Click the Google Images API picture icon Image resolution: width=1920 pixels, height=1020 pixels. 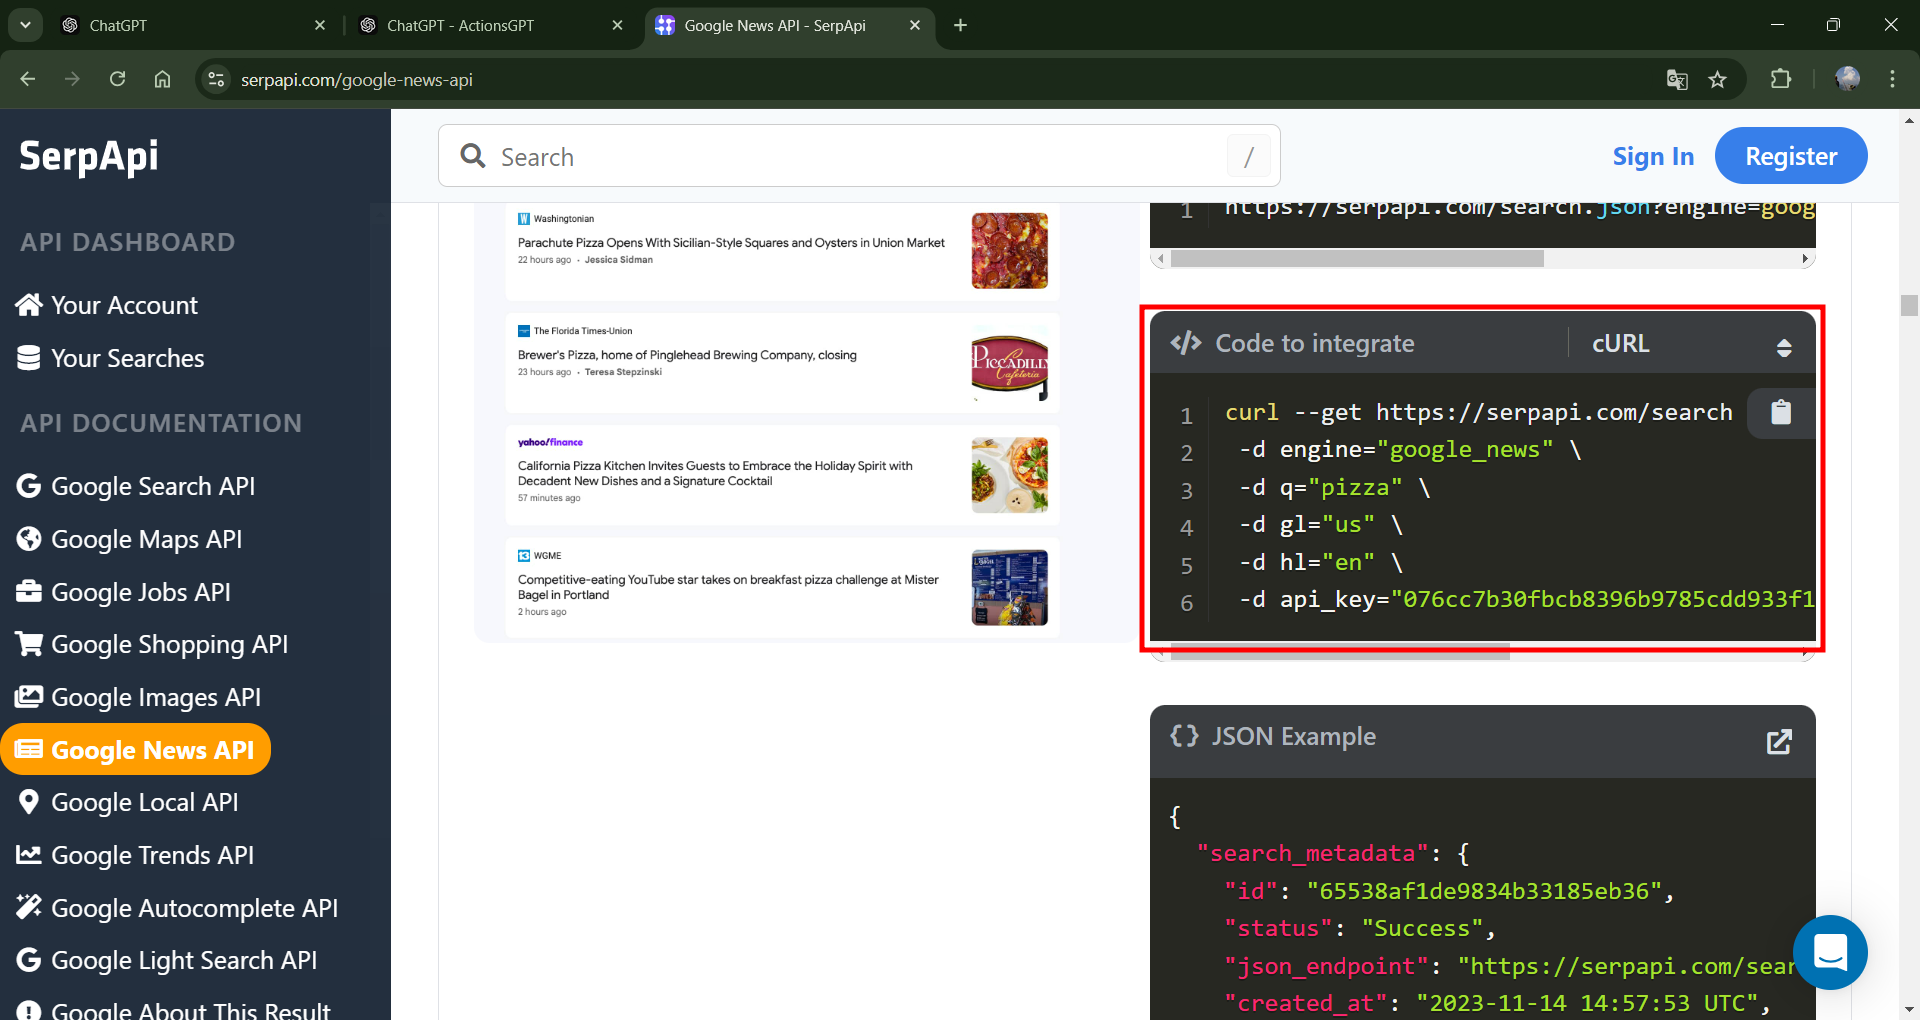point(29,697)
